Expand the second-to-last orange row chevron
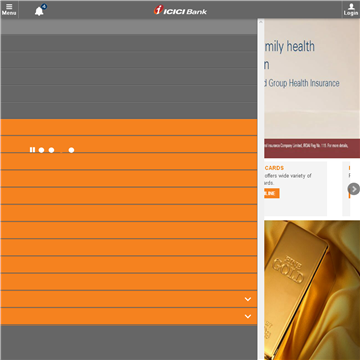The image size is (360, 360). click(x=248, y=299)
